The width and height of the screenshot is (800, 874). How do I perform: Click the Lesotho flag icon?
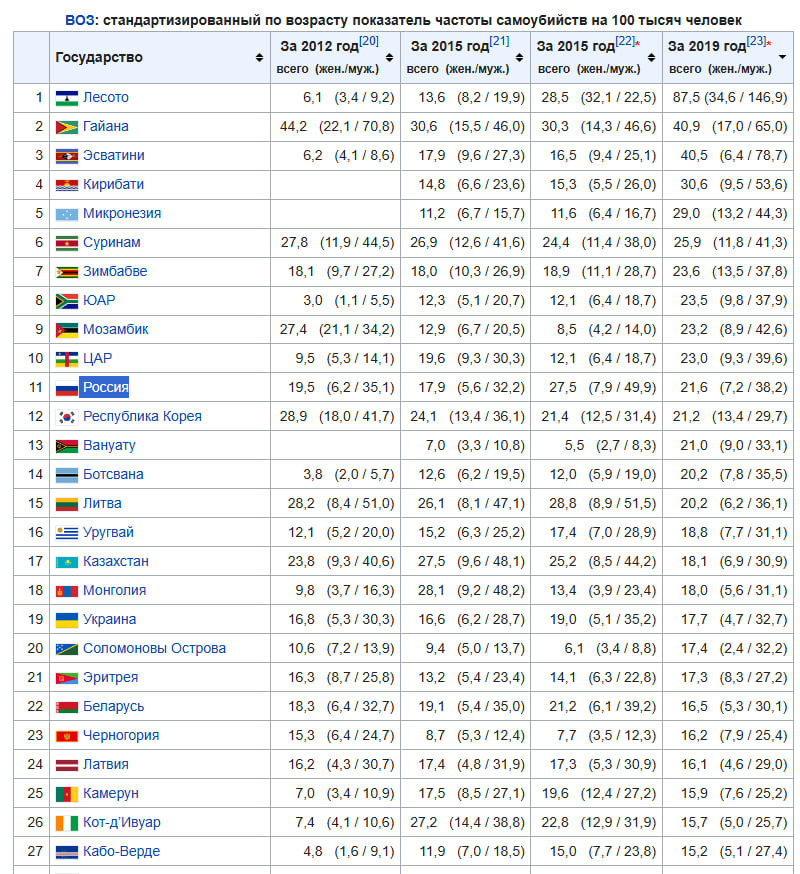67,98
